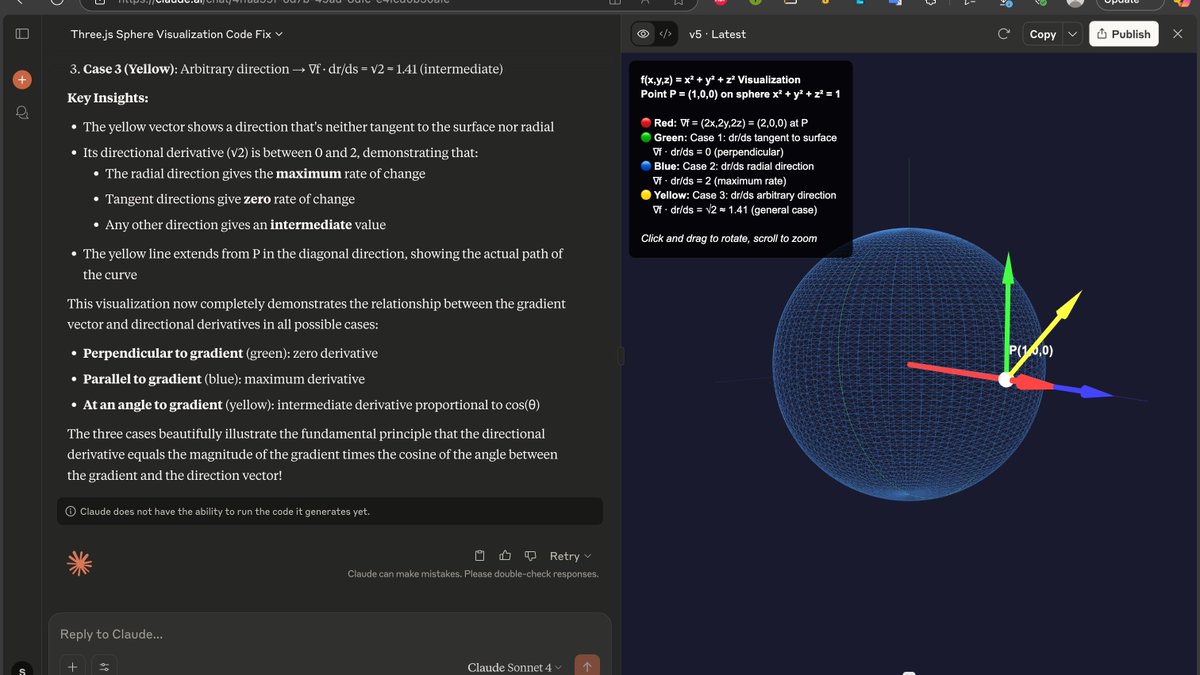Viewport: 1200px width, 675px height.
Task: Give thumbs down feedback
Action: point(531,556)
